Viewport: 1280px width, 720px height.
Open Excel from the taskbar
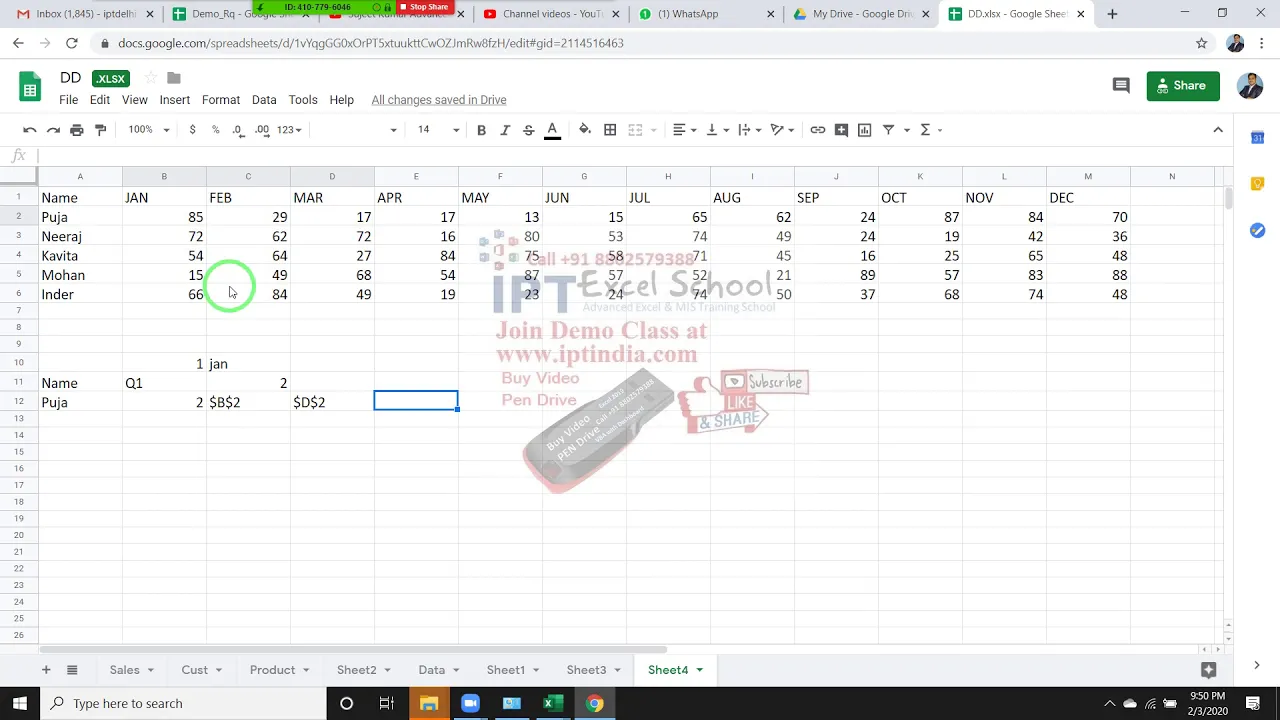(x=552, y=703)
